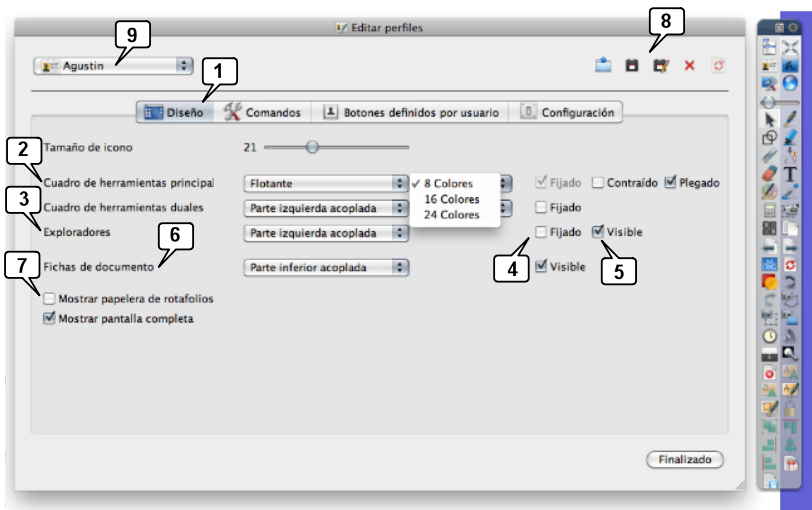This screenshot has width=812, height=510.
Task: Click the clock icon in floating toolbar
Action: click(x=770, y=336)
